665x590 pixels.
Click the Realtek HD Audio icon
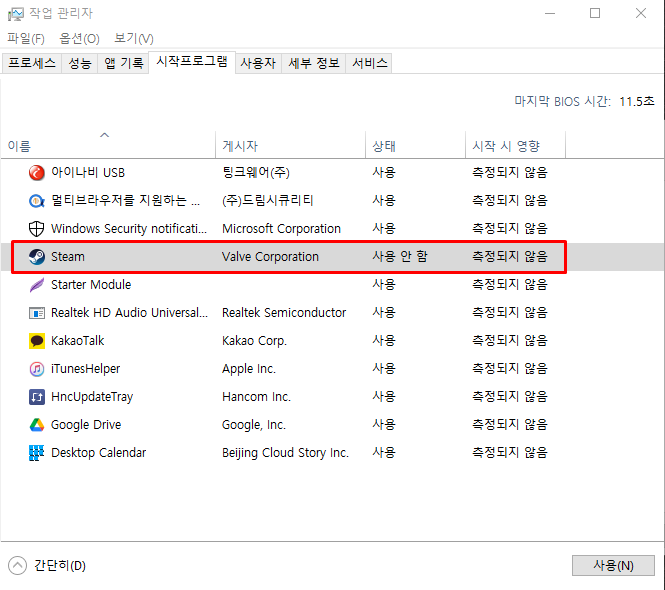click(x=36, y=313)
